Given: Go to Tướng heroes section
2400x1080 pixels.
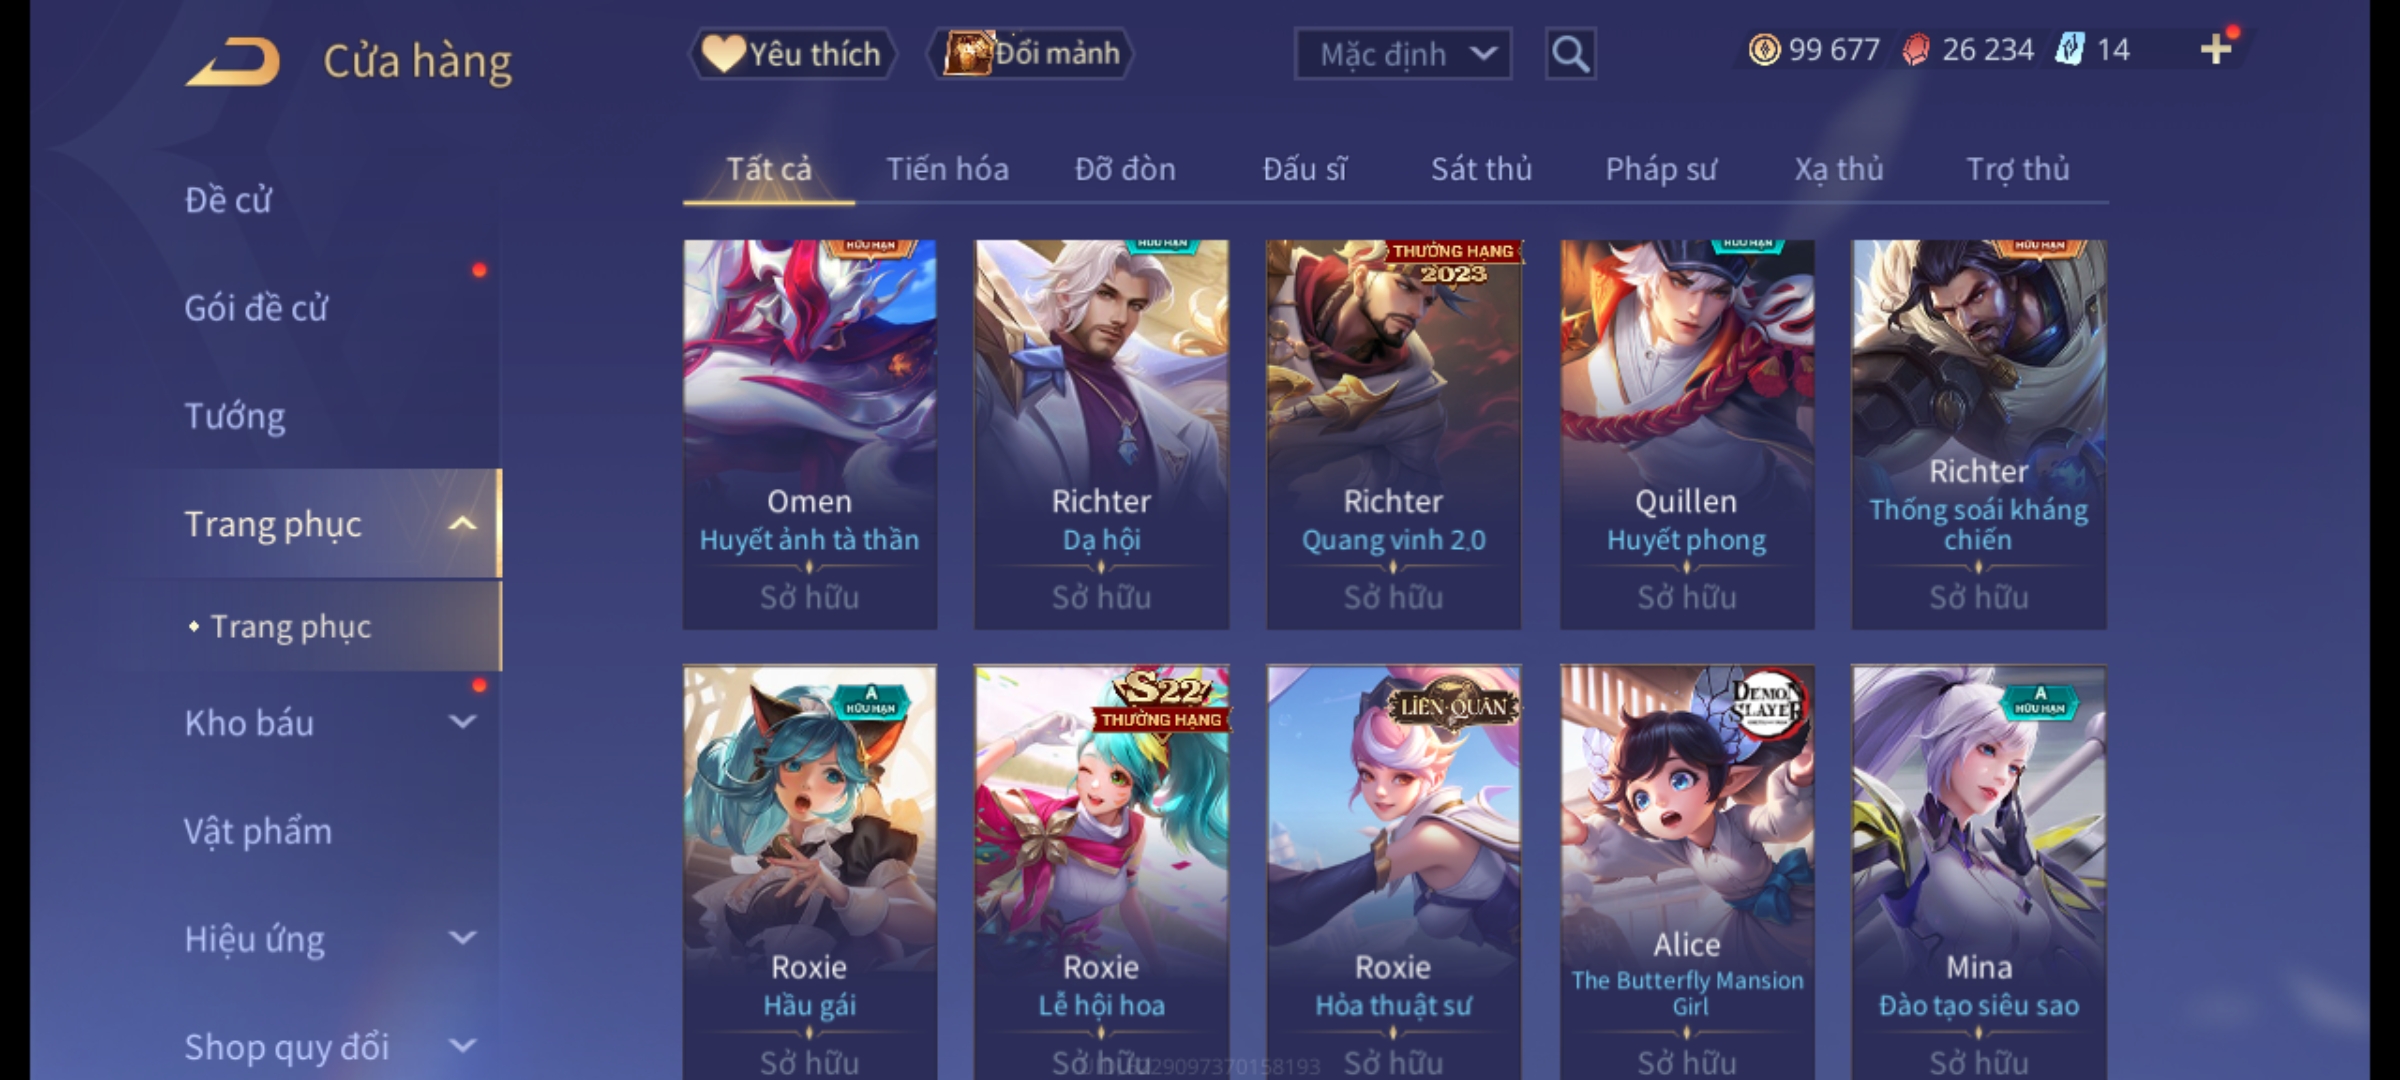Looking at the screenshot, I should pyautogui.click(x=235, y=416).
